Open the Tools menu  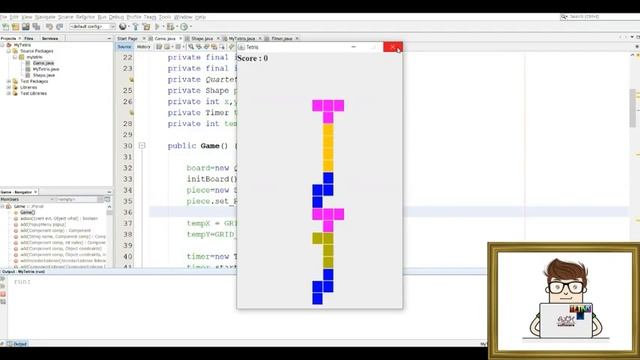[x=165, y=17]
